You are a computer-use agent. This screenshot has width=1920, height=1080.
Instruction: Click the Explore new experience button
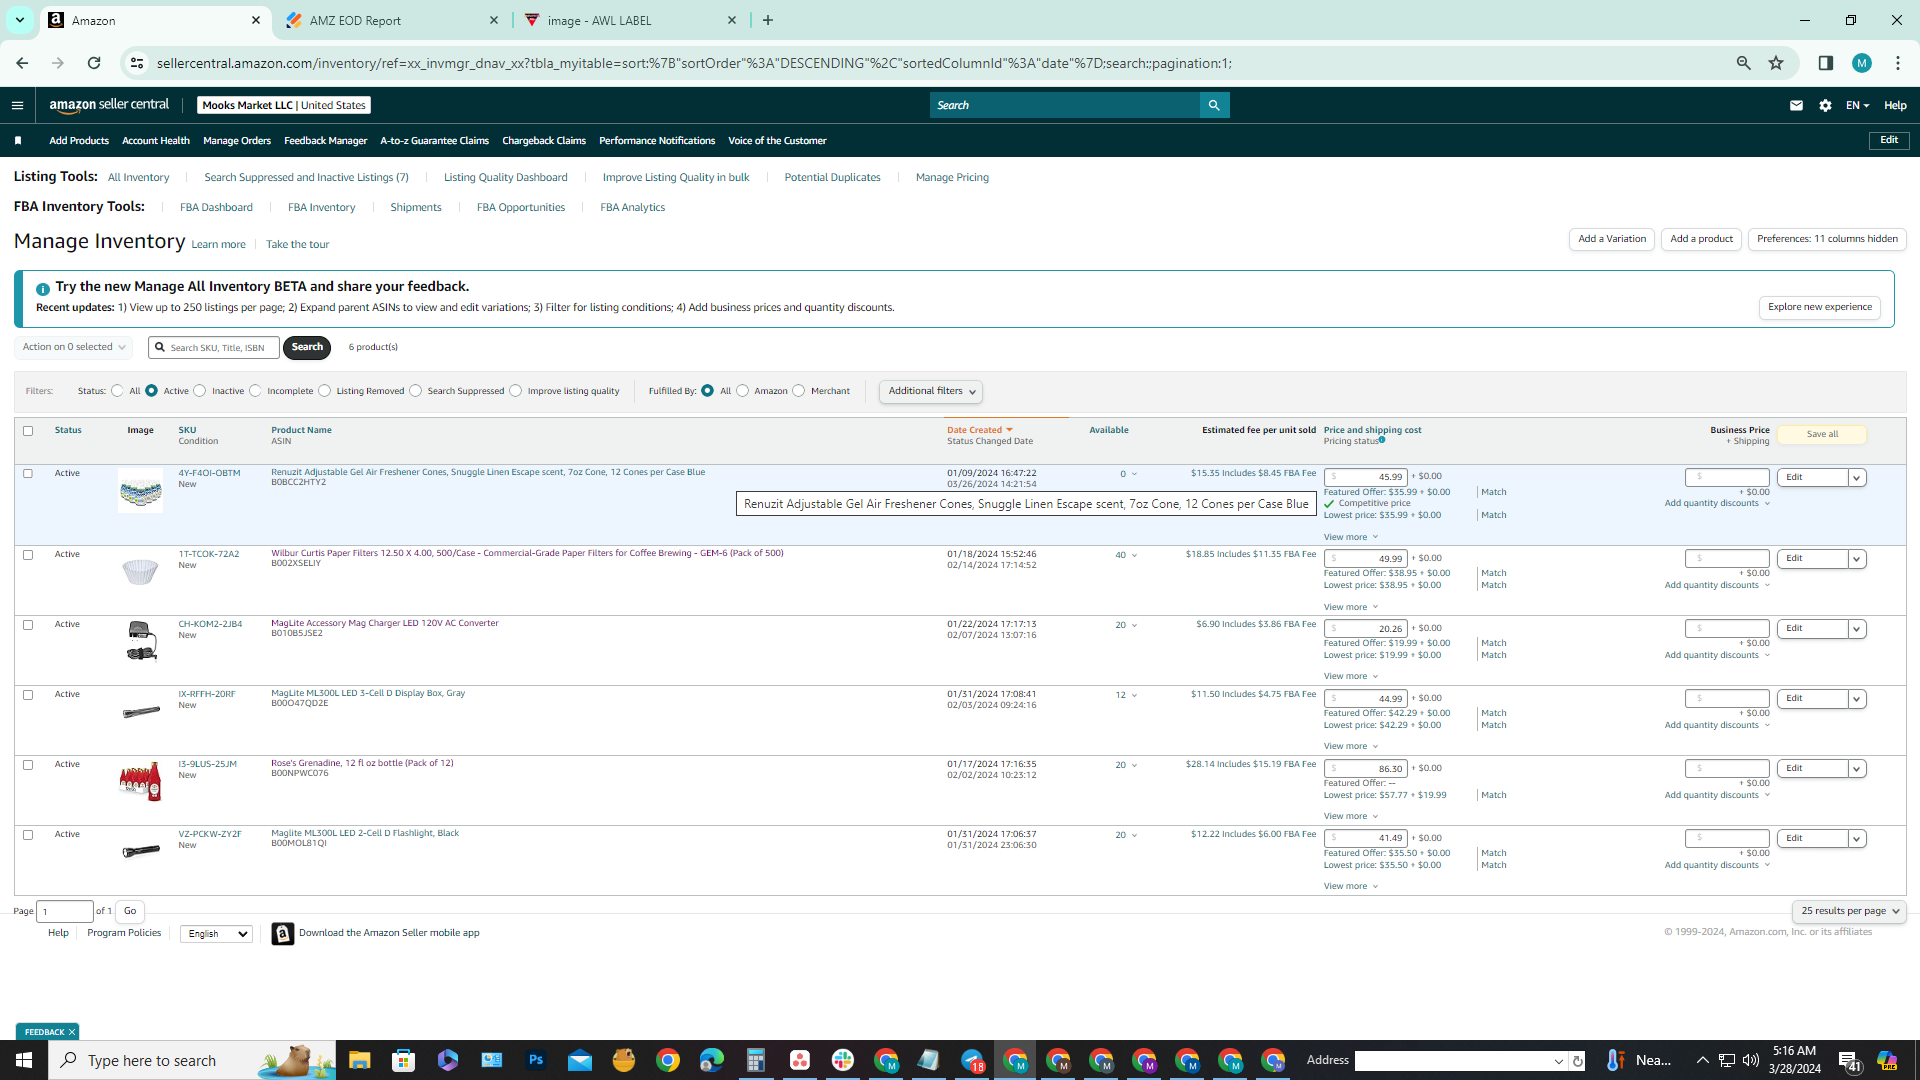point(1820,307)
